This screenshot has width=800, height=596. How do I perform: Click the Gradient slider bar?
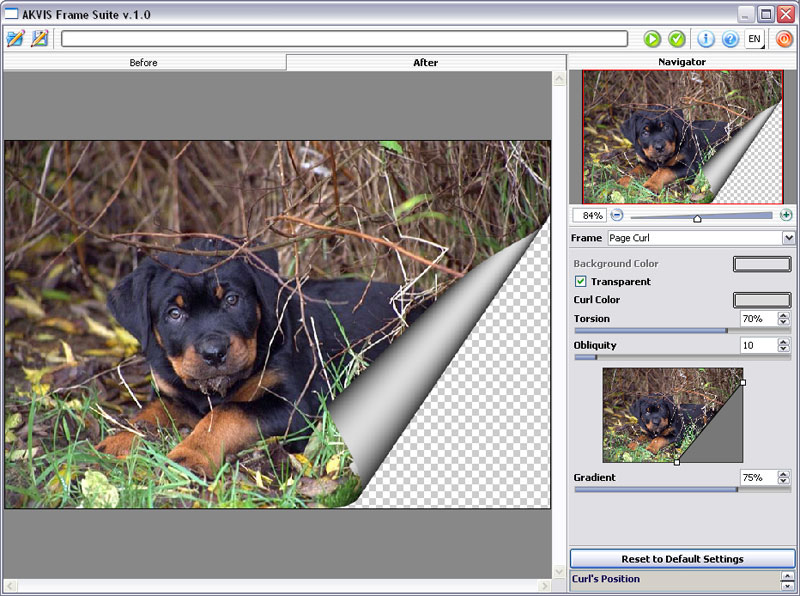coord(683,489)
